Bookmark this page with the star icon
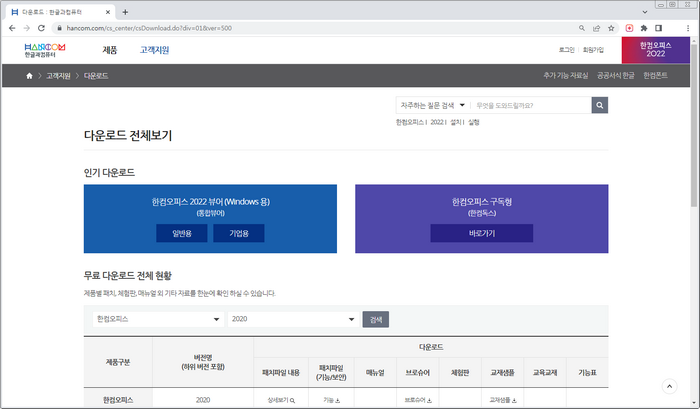700x409 pixels. click(611, 28)
